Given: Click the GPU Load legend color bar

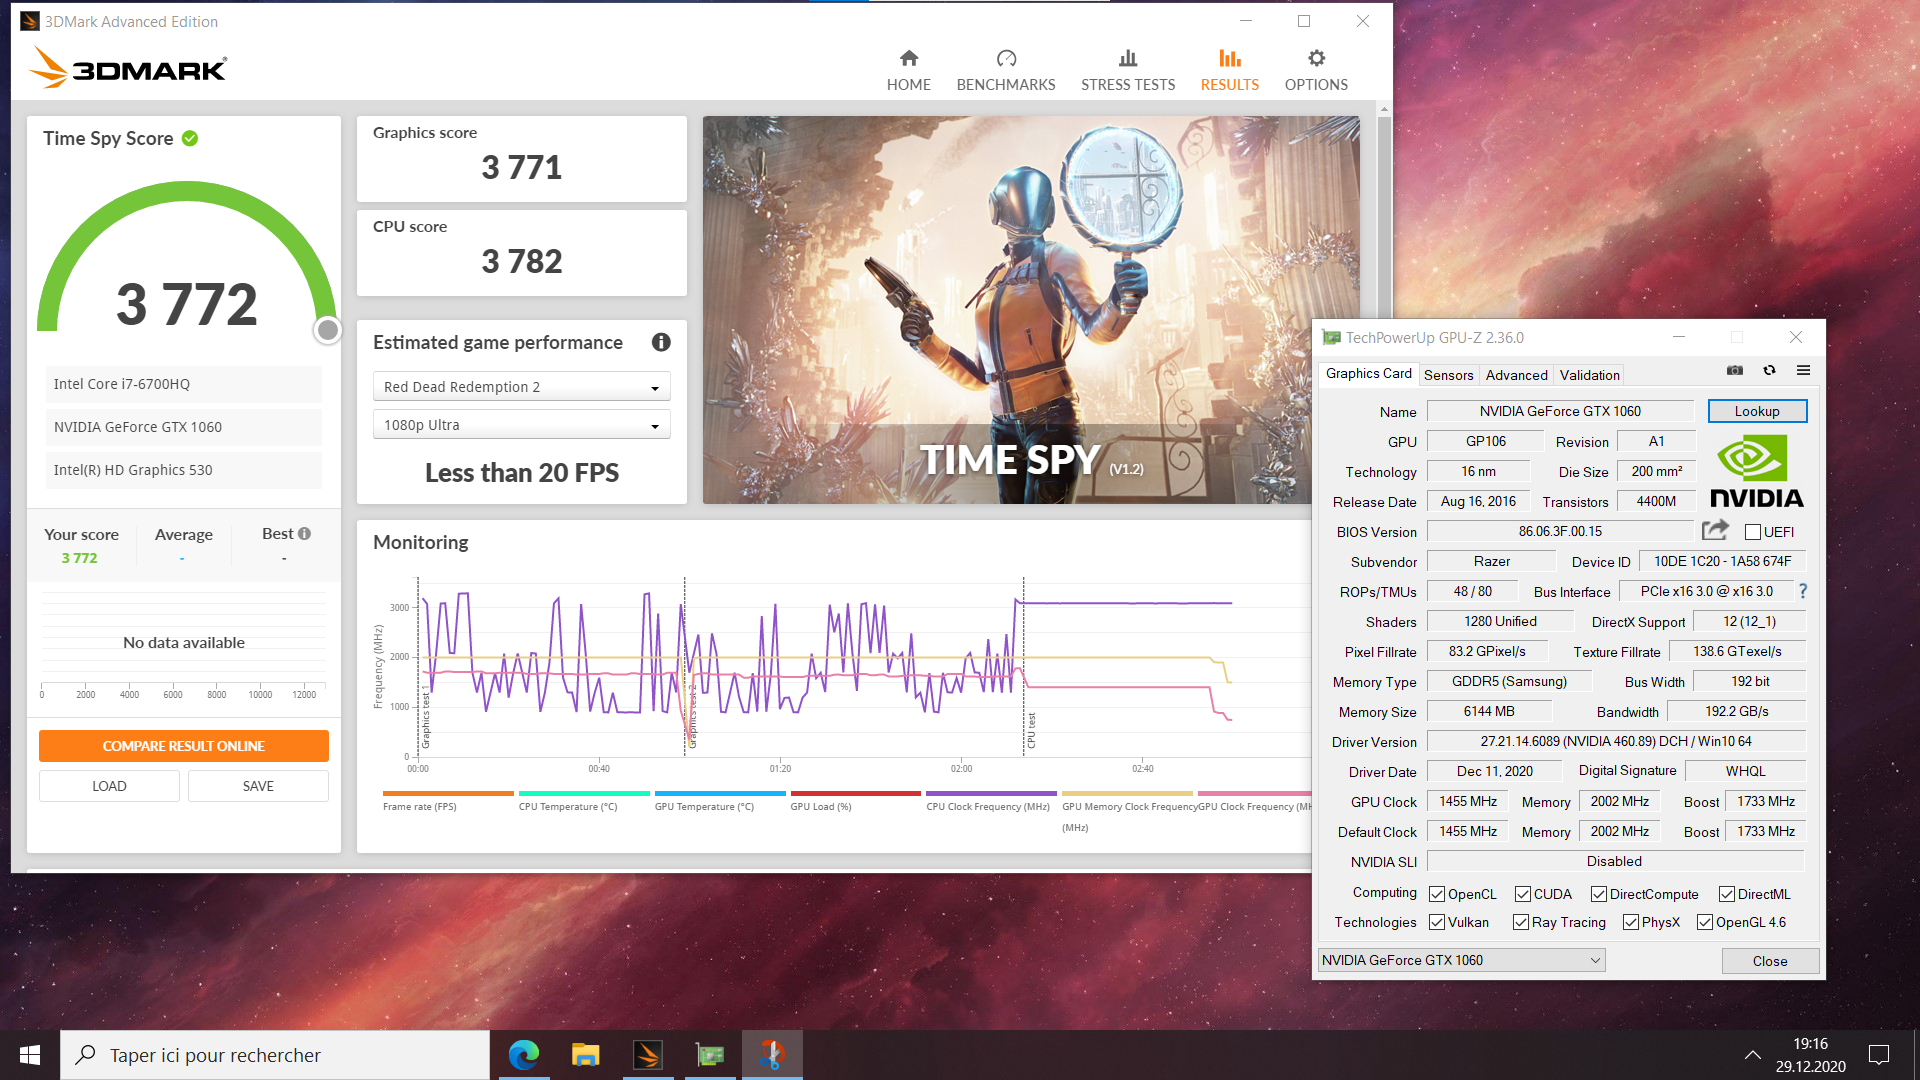Looking at the screenshot, I should pos(855,793).
